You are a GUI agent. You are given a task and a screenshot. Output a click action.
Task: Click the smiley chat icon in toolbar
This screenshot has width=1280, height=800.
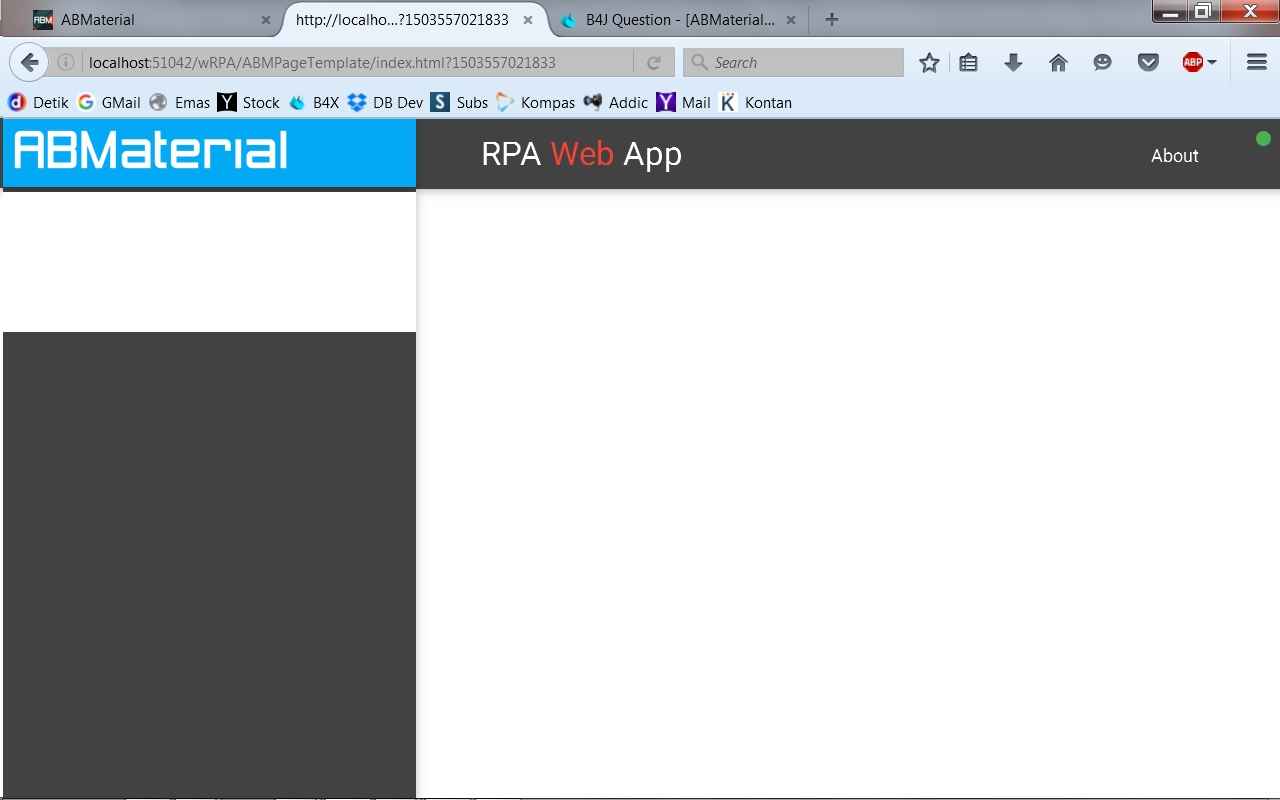(x=1102, y=62)
